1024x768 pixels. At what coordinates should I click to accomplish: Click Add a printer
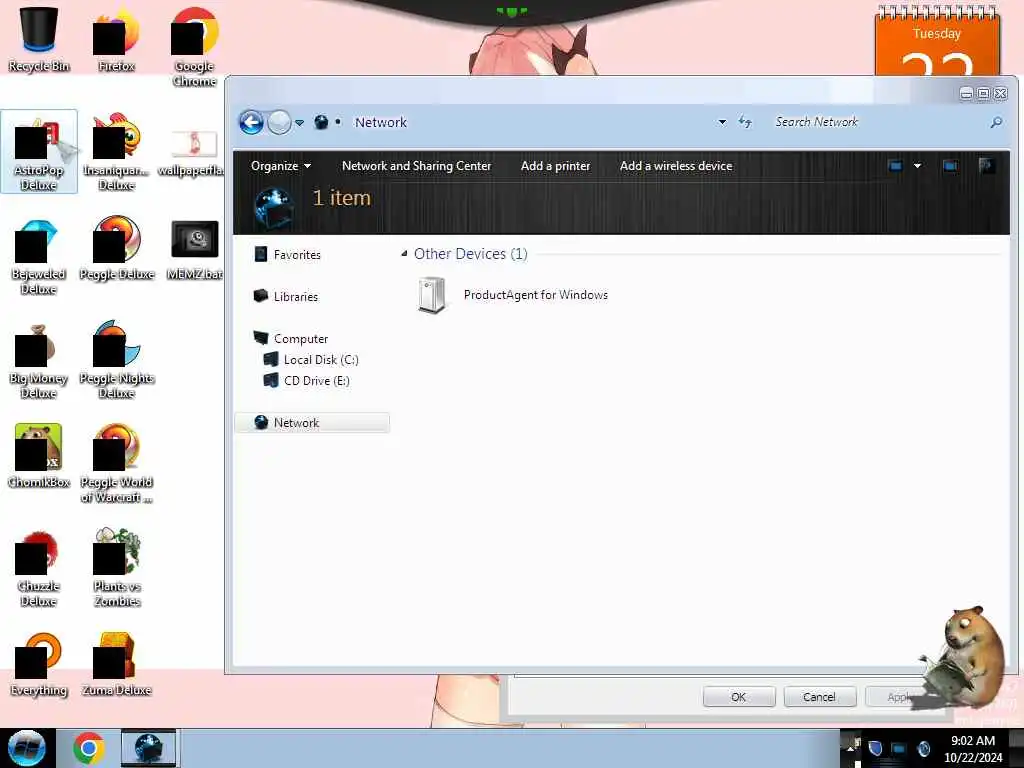[555, 166]
